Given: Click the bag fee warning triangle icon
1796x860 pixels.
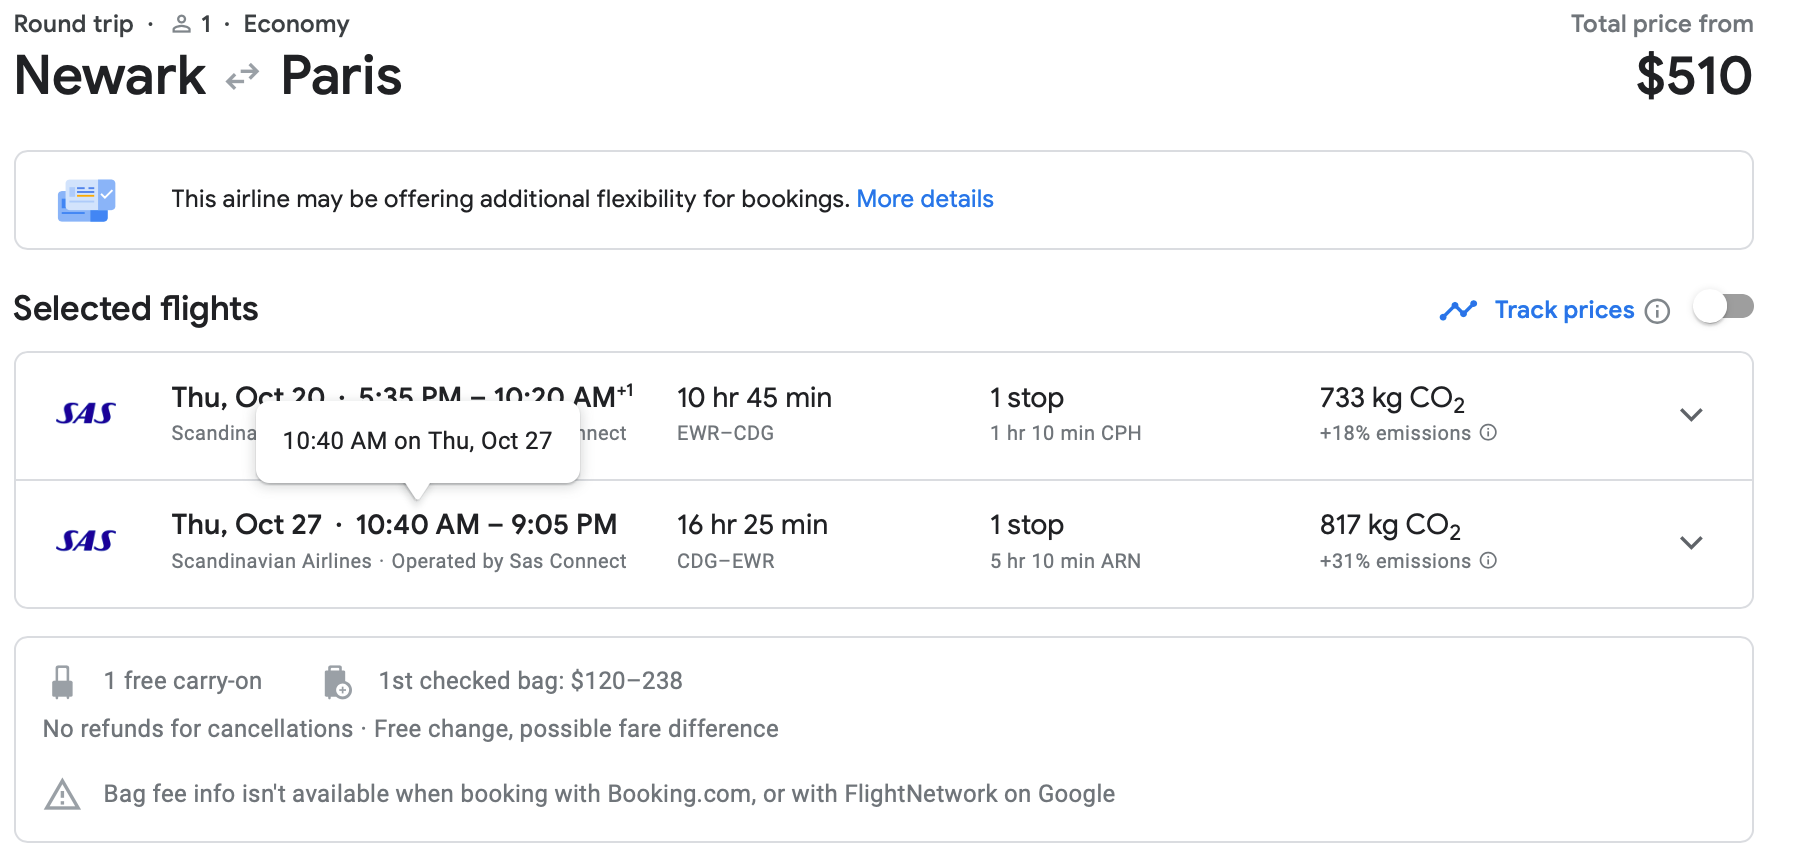Looking at the screenshot, I should [62, 795].
